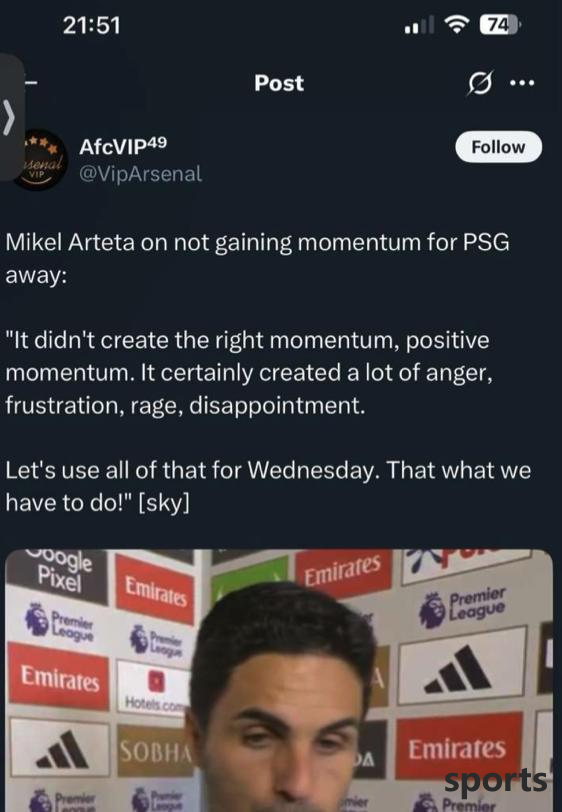Open the attached Arteta interview image
Image resolution: width=562 pixels, height=812 pixels.
coord(279,680)
